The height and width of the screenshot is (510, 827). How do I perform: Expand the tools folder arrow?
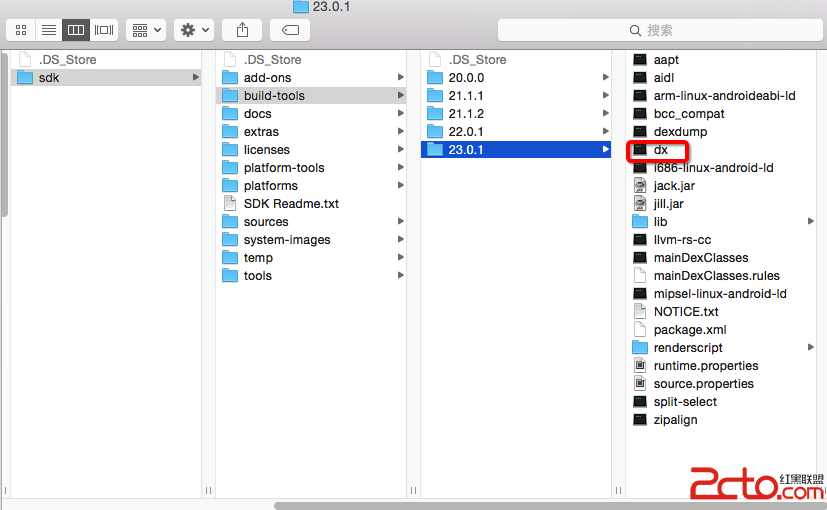click(401, 275)
